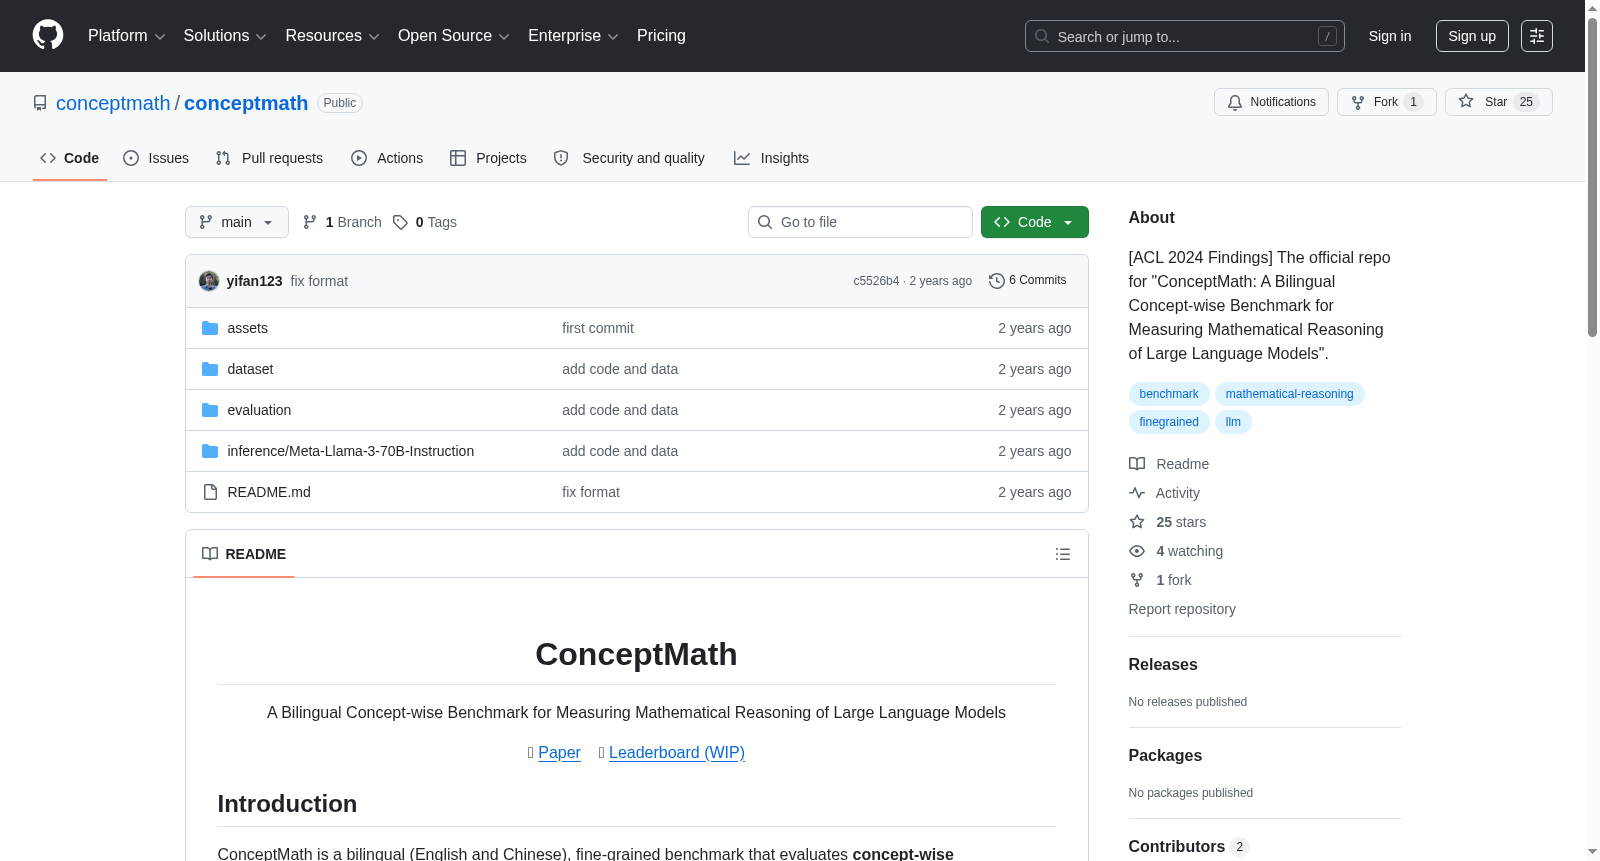Image resolution: width=1600 pixels, height=861 pixels.
Task: Open the Leaderboard (WIP) link
Action: (677, 753)
